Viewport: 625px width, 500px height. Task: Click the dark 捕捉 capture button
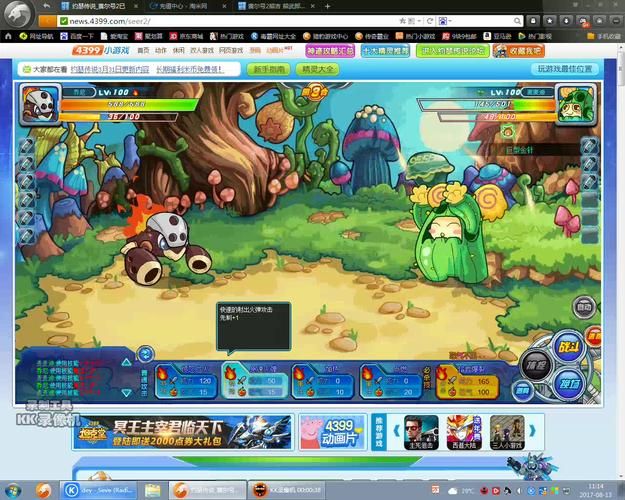536,365
